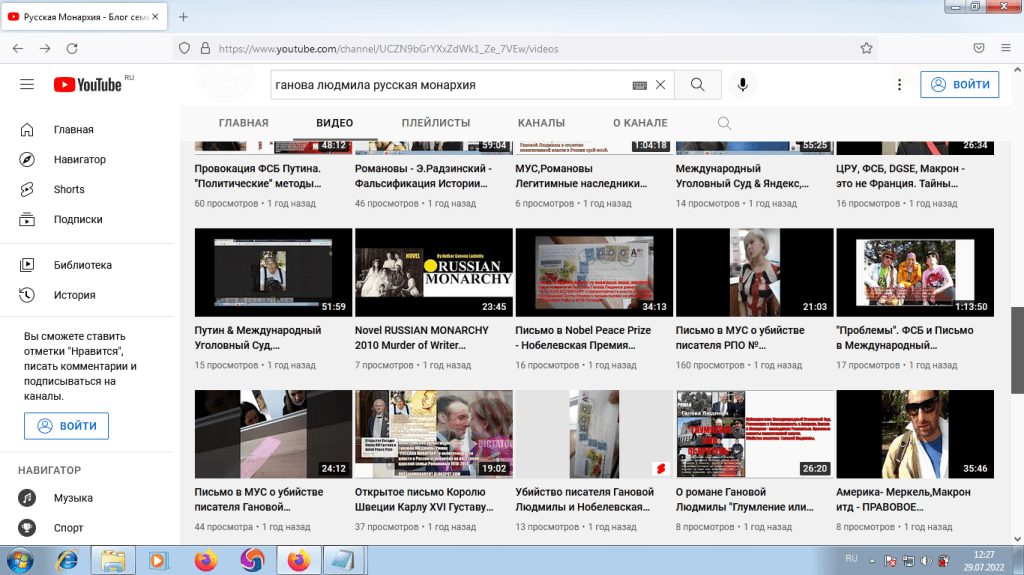Activate voice search microphone
This screenshot has width=1024, height=575.
[743, 85]
